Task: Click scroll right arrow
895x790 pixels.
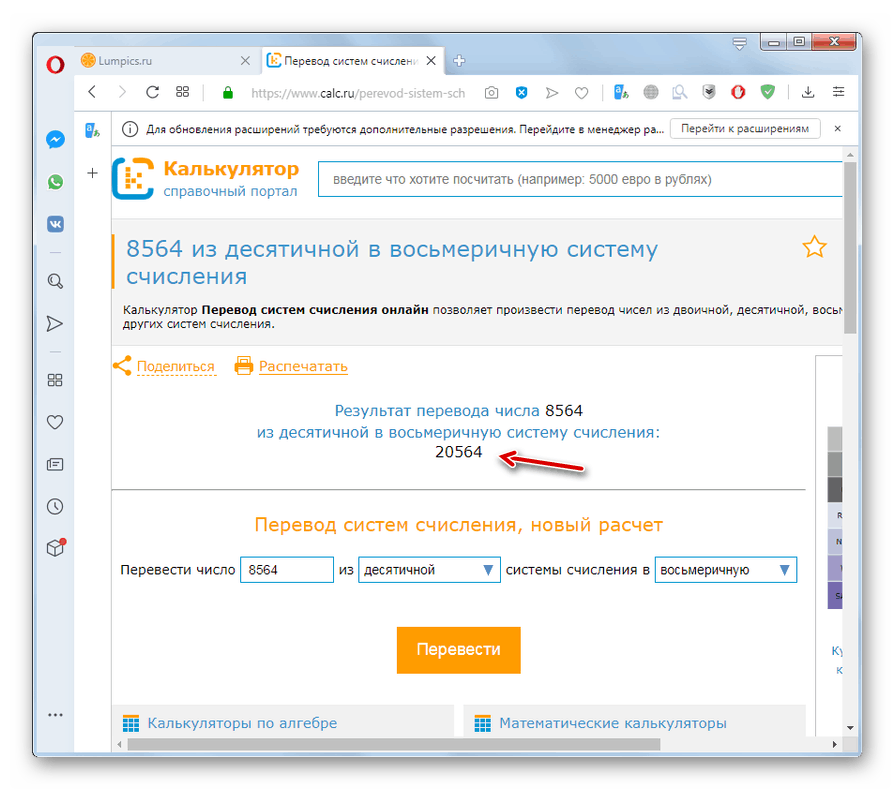Action: [x=834, y=744]
